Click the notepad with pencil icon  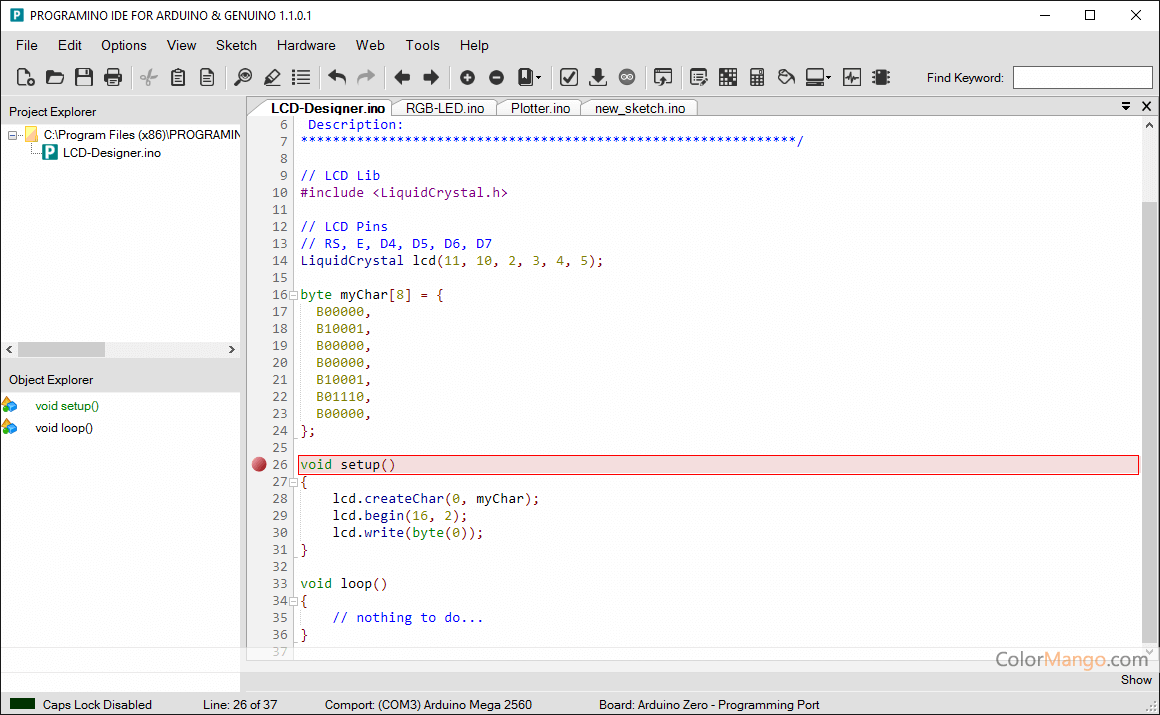click(698, 77)
